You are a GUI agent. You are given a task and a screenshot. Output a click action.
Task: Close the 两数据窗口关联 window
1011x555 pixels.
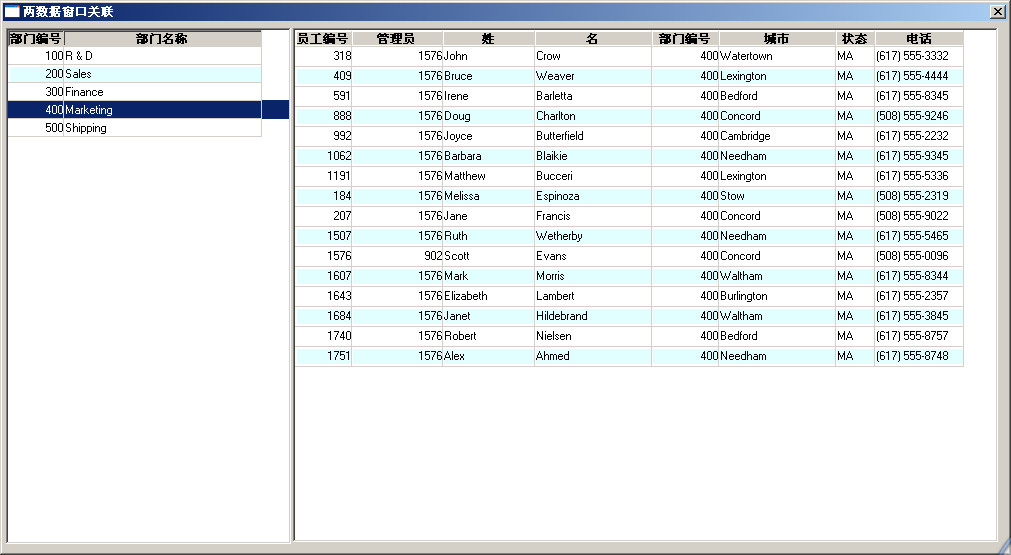click(997, 12)
